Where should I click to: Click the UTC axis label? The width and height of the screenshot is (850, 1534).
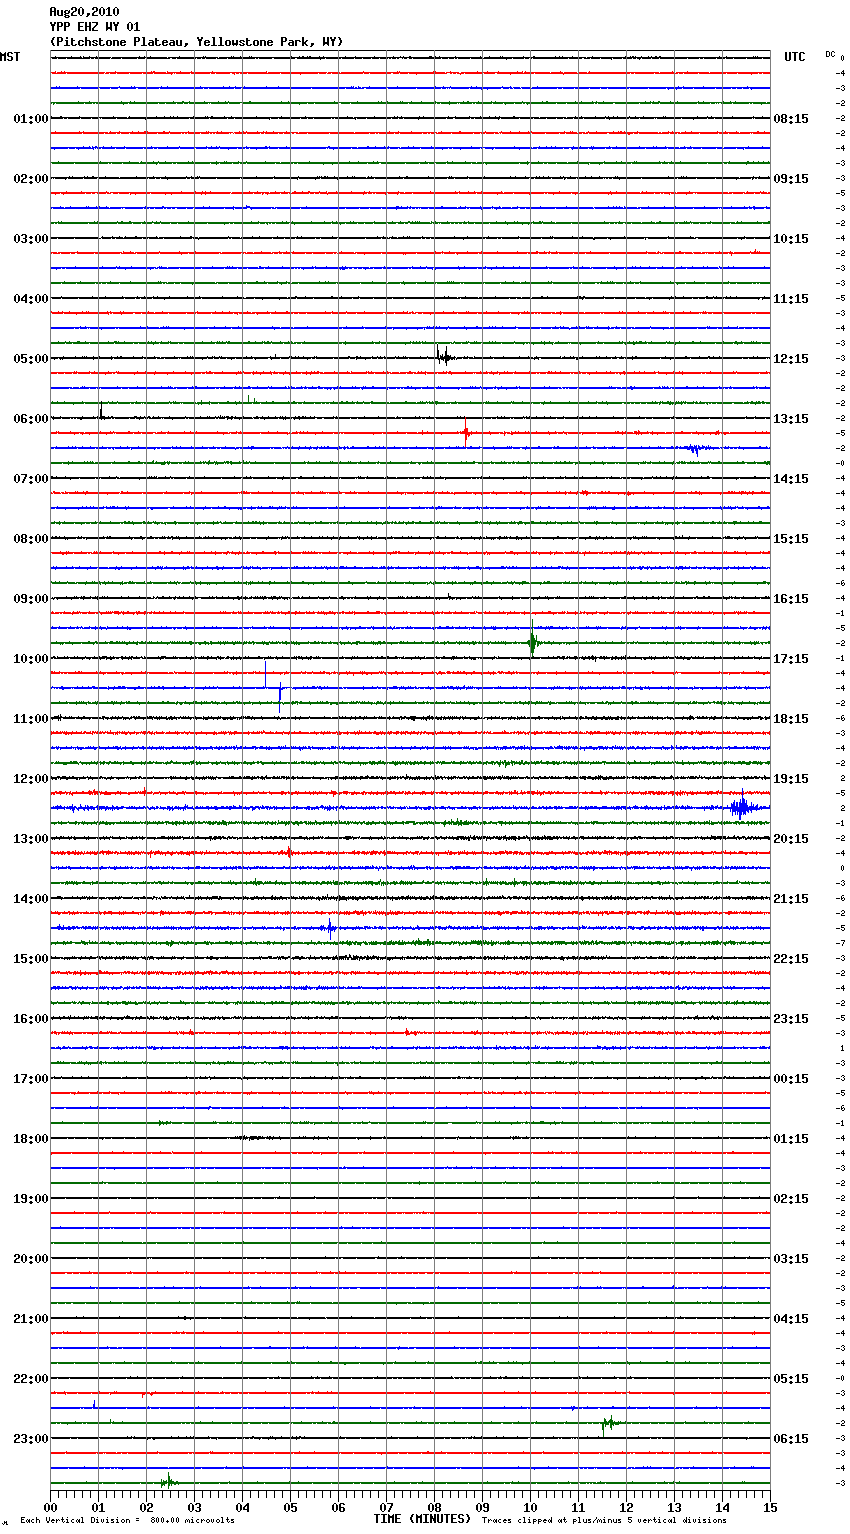[x=795, y=57]
